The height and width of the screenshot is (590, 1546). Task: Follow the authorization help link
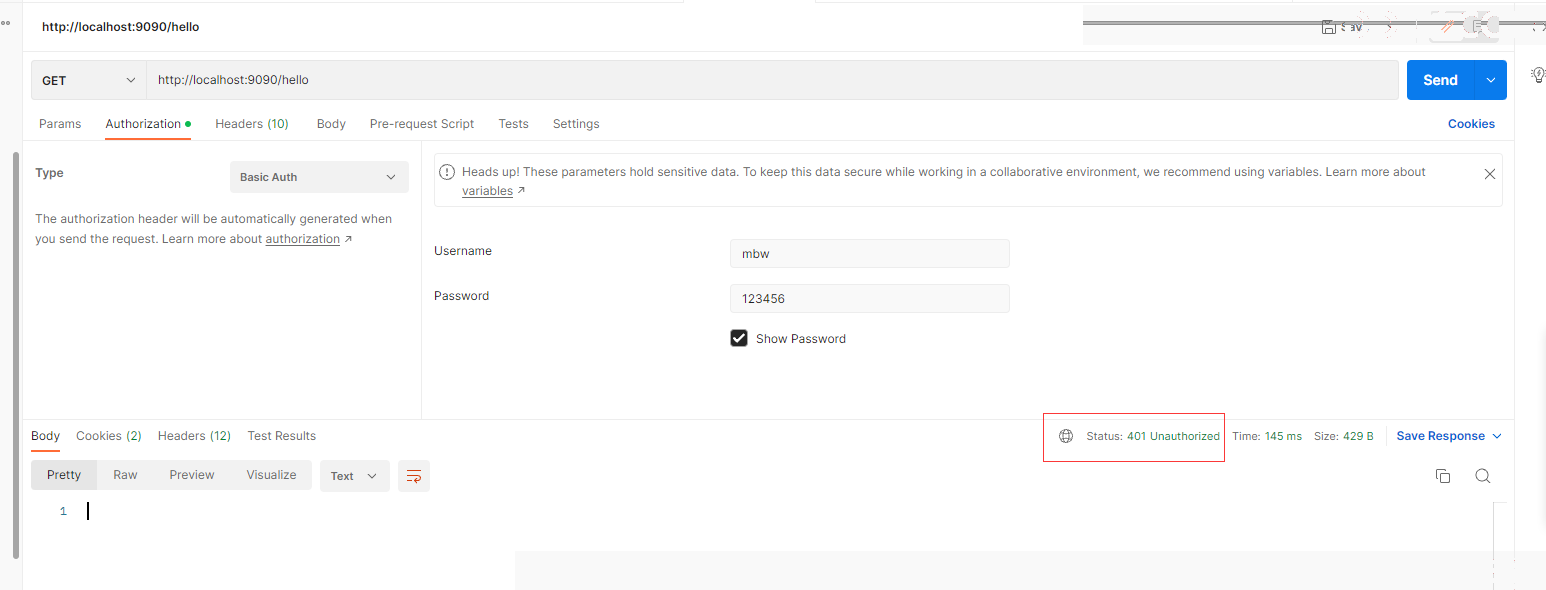(303, 239)
